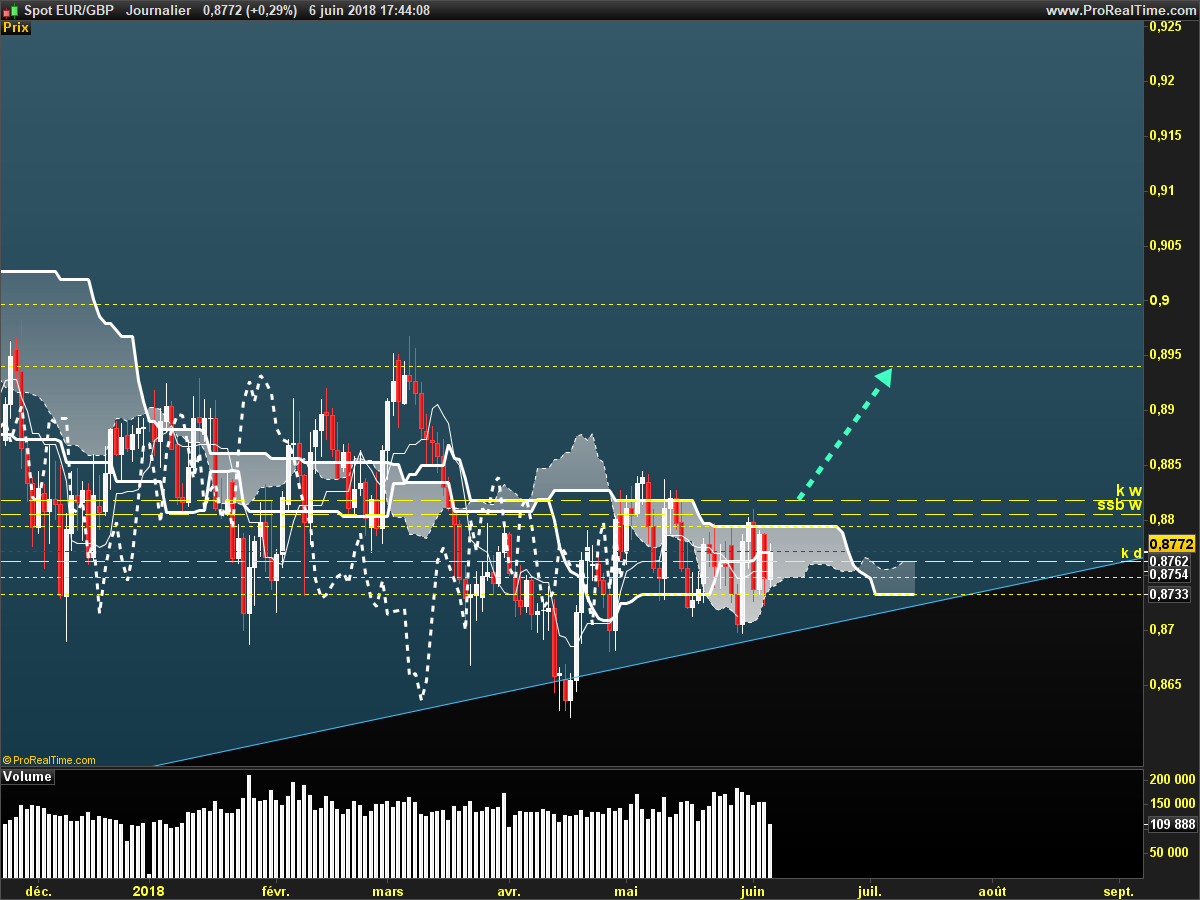Viewport: 1200px width, 900px height.
Task: Click the 6 juin 2018 17:44:08 timestamp
Action: [369, 10]
